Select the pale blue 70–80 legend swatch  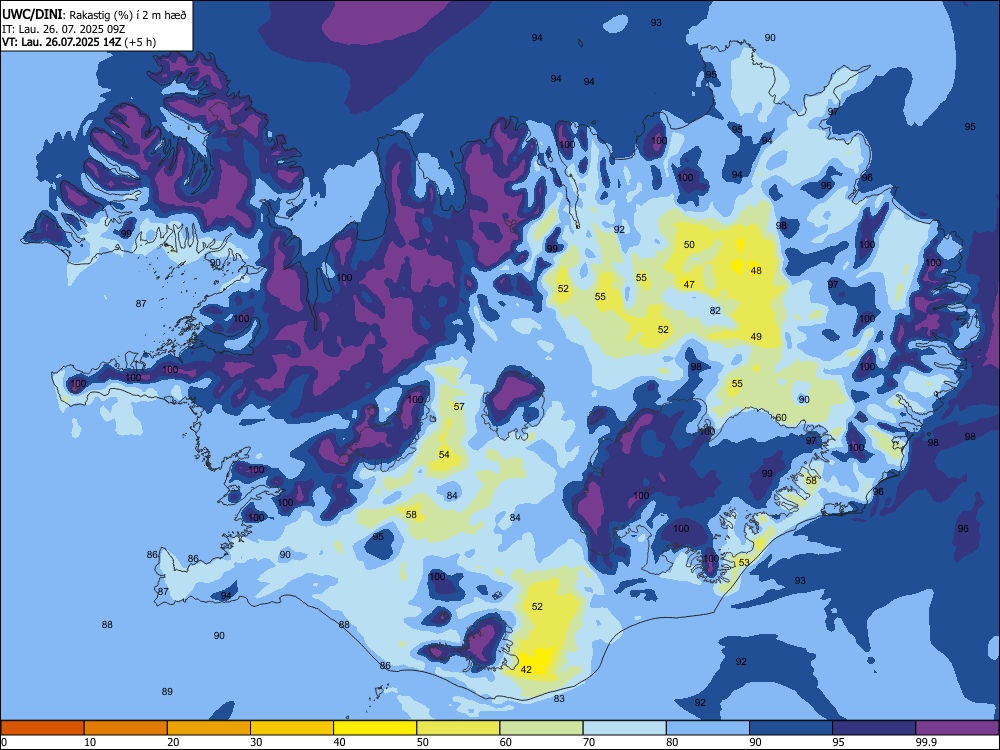click(625, 728)
